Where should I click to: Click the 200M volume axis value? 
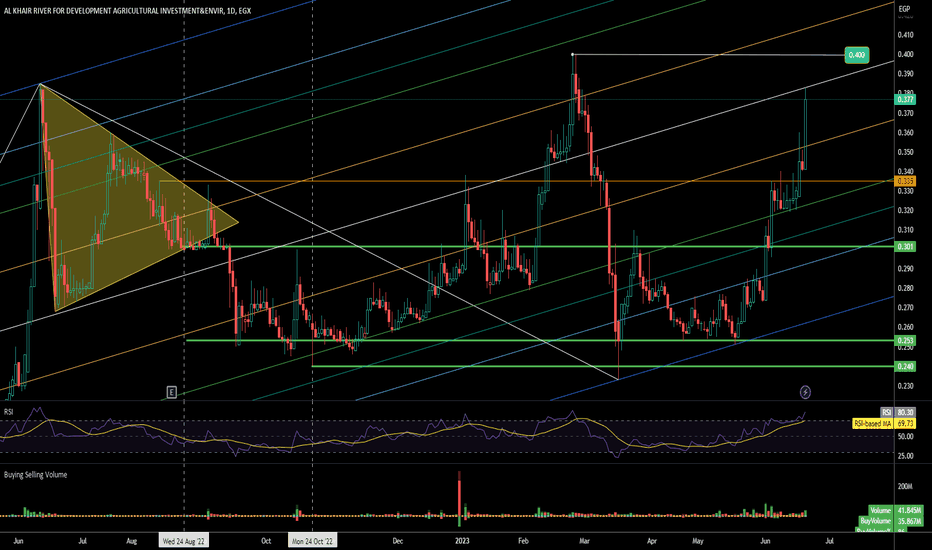pyautogui.click(x=905, y=486)
